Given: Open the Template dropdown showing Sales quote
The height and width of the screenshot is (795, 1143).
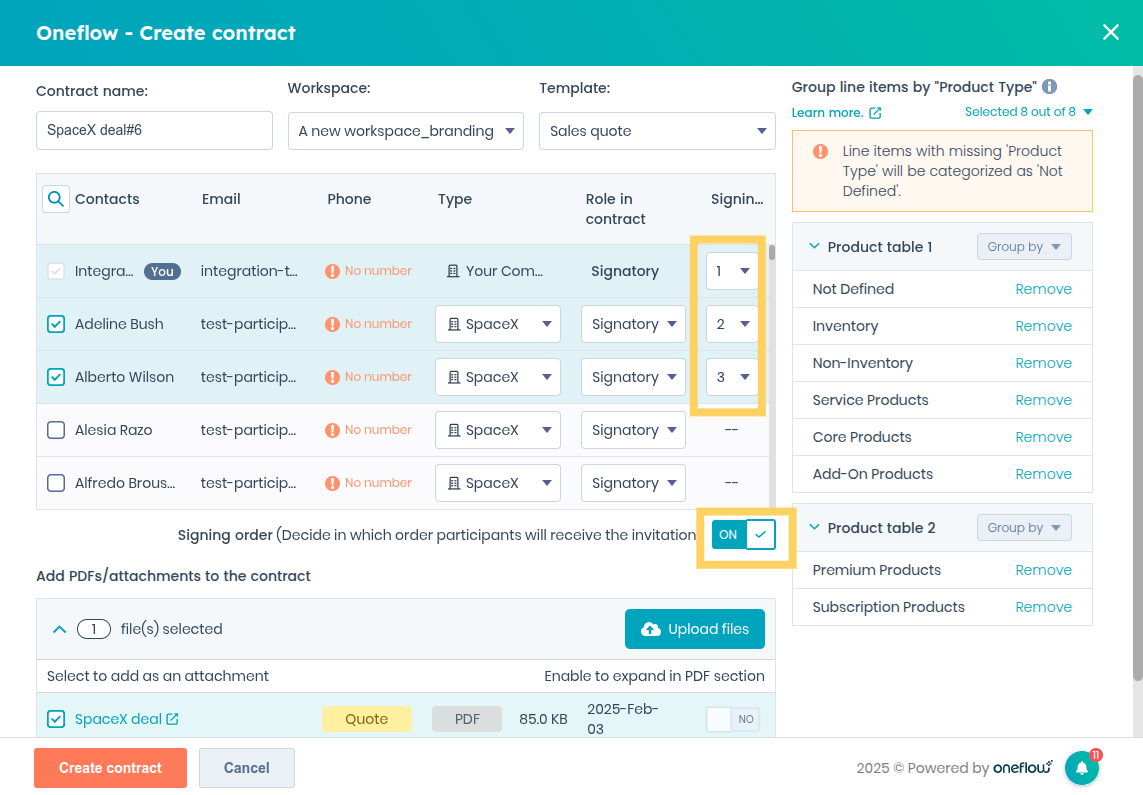Looking at the screenshot, I should (x=657, y=131).
